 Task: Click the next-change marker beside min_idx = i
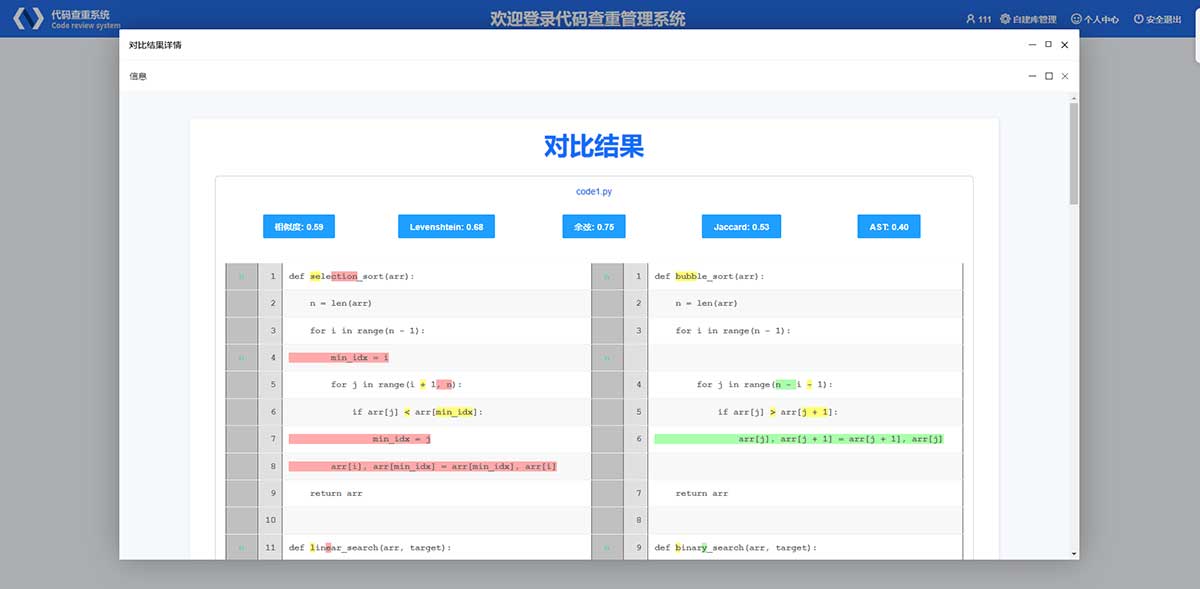point(241,357)
